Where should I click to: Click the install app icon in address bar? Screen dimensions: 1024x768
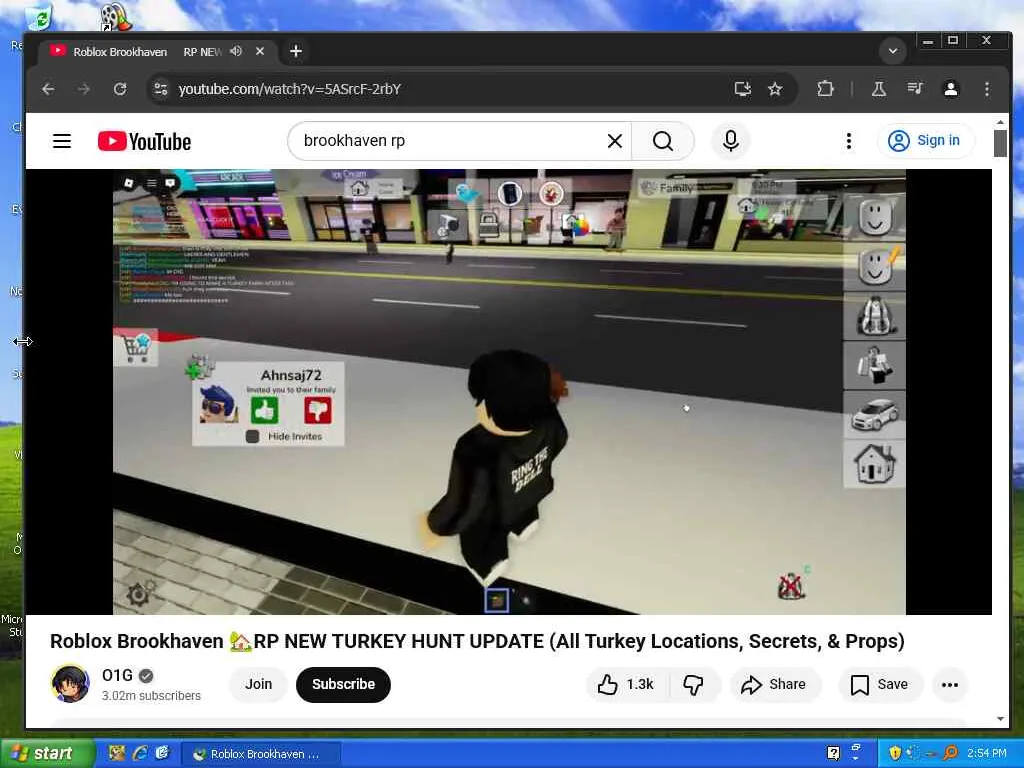tap(743, 89)
